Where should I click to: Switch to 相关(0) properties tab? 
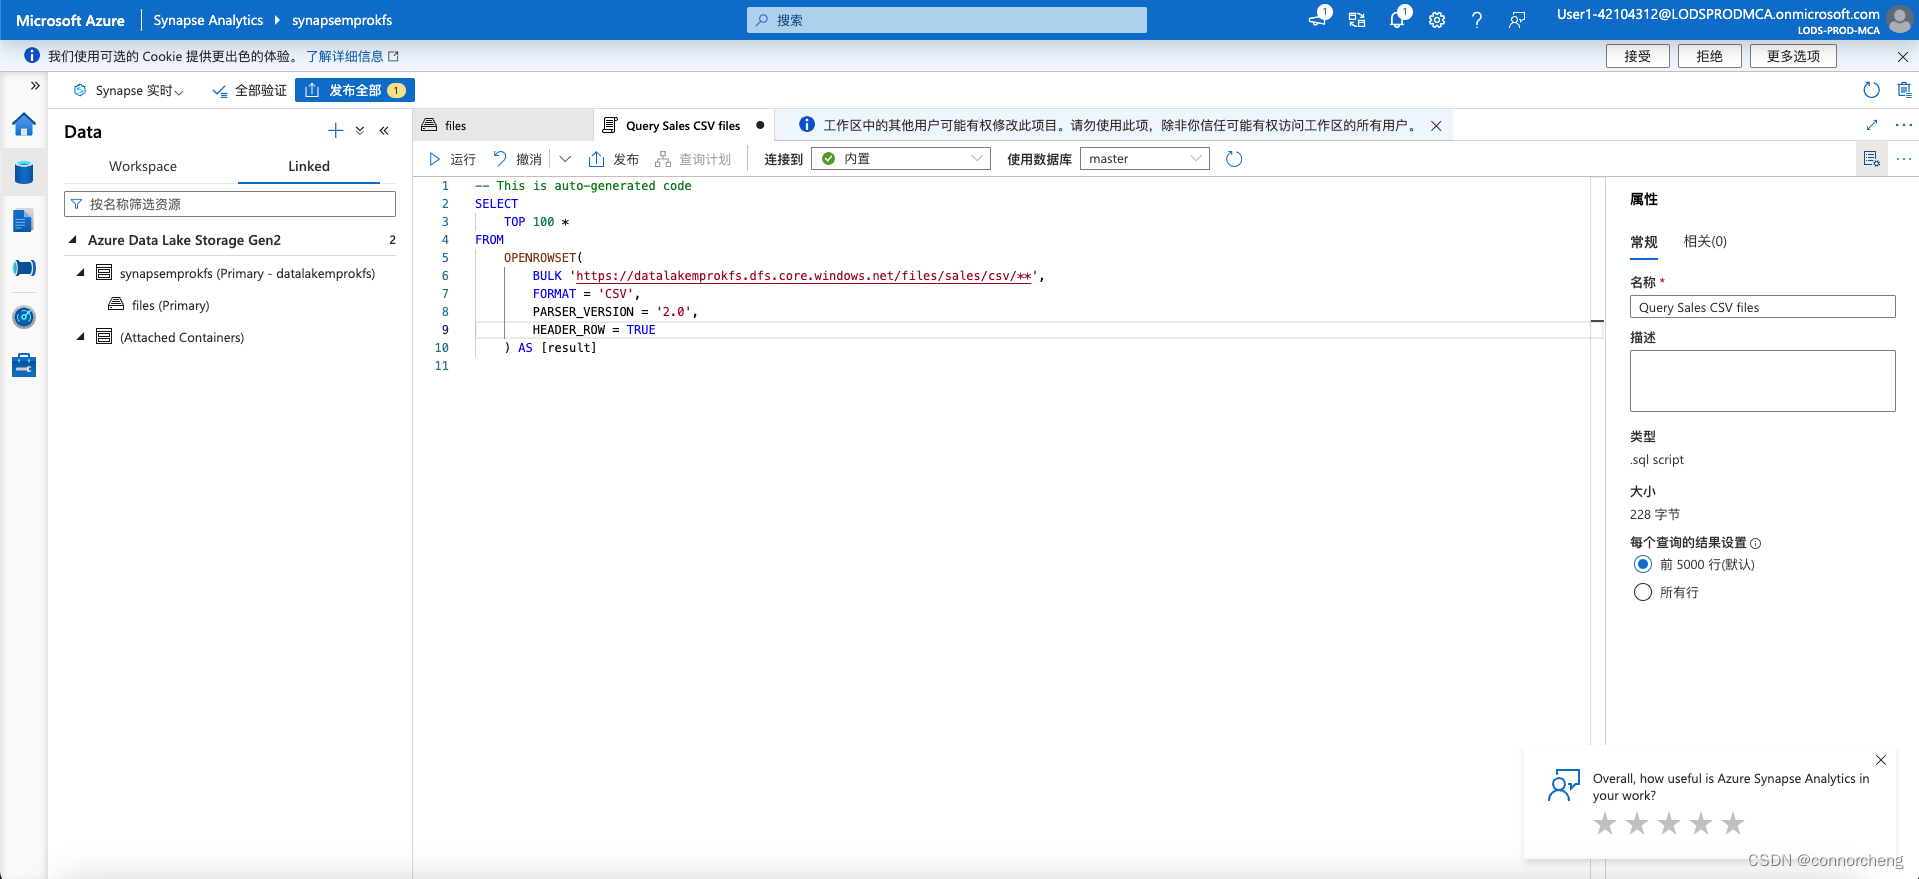click(x=1705, y=241)
